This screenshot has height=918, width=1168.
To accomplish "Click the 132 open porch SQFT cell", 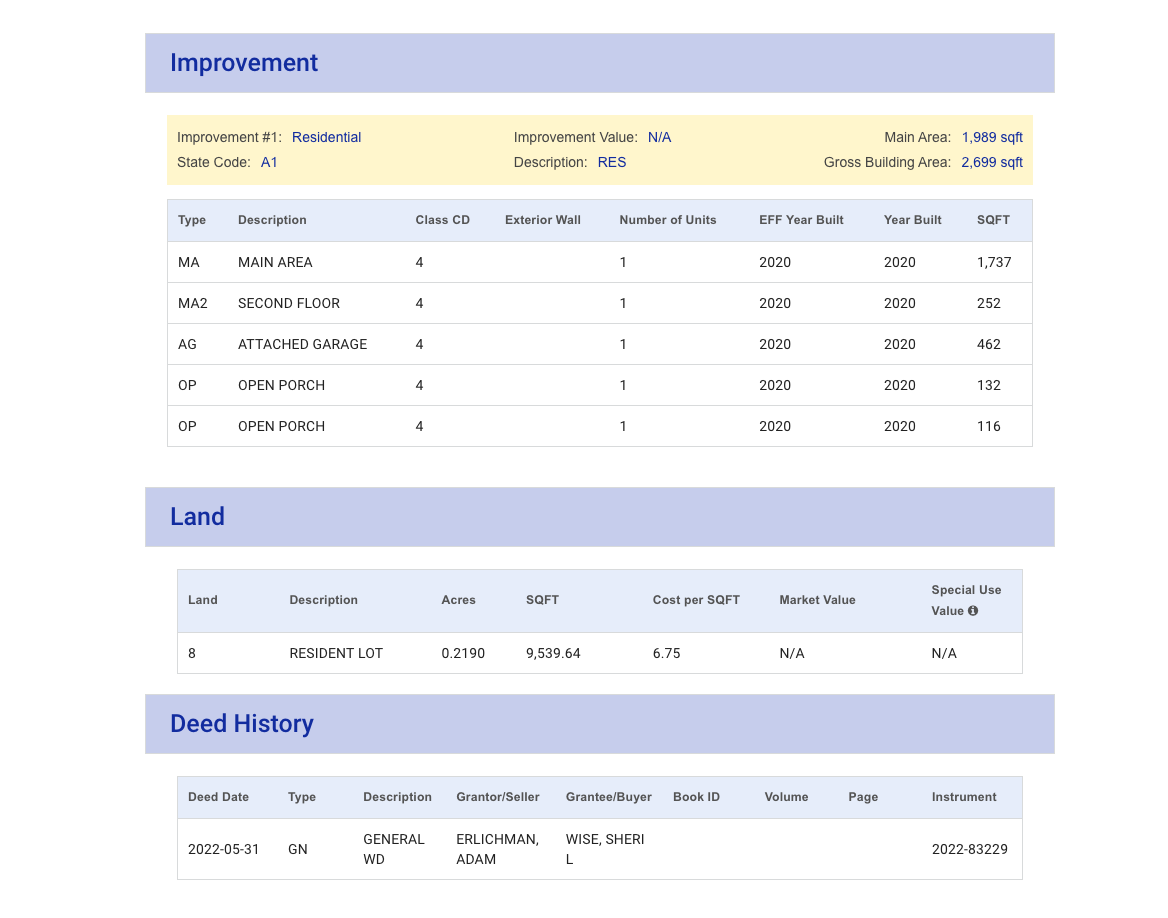I will tap(988, 385).
